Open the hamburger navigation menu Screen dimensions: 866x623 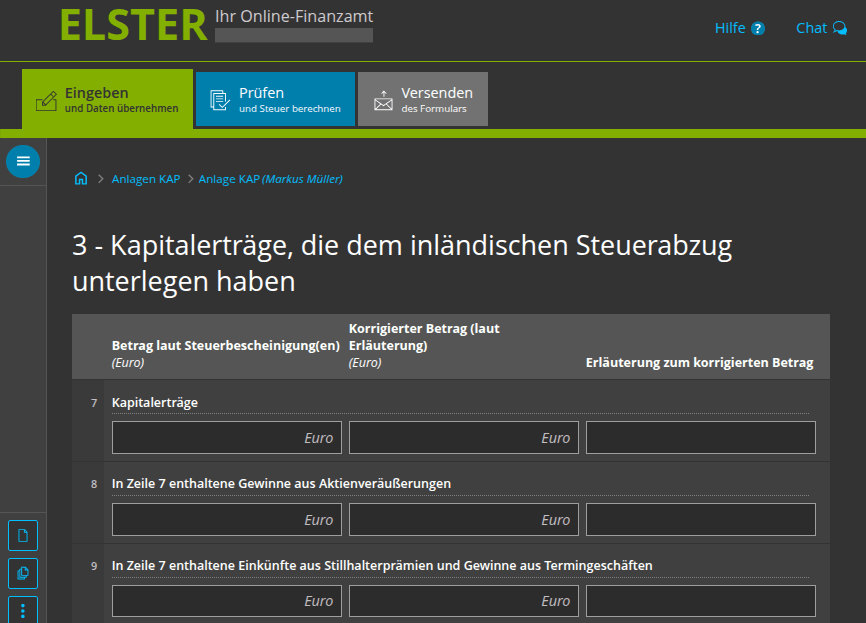(23, 161)
